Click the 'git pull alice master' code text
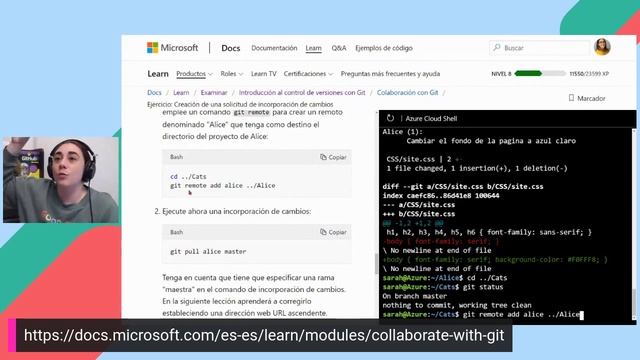640x360 pixels. tap(208, 252)
